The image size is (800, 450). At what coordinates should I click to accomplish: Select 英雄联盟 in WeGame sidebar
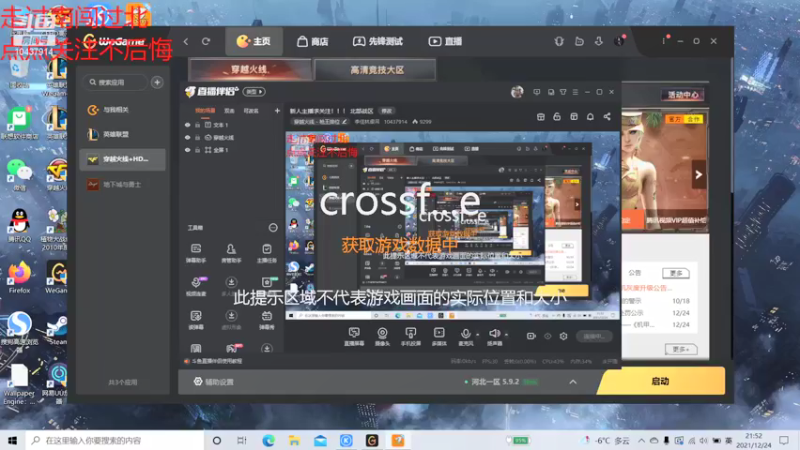pos(122,134)
